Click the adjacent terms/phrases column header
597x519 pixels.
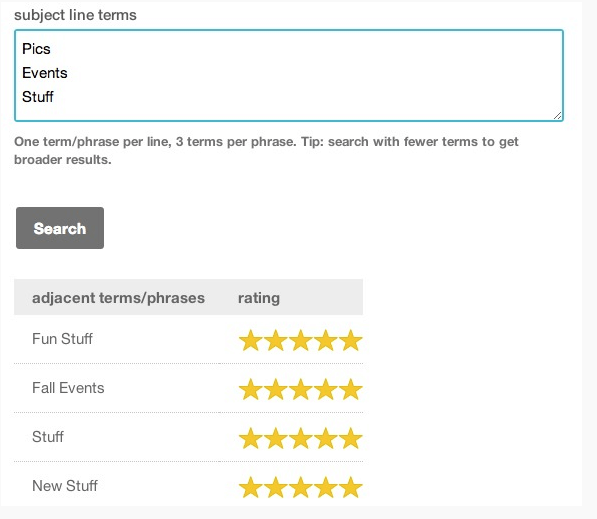118,298
